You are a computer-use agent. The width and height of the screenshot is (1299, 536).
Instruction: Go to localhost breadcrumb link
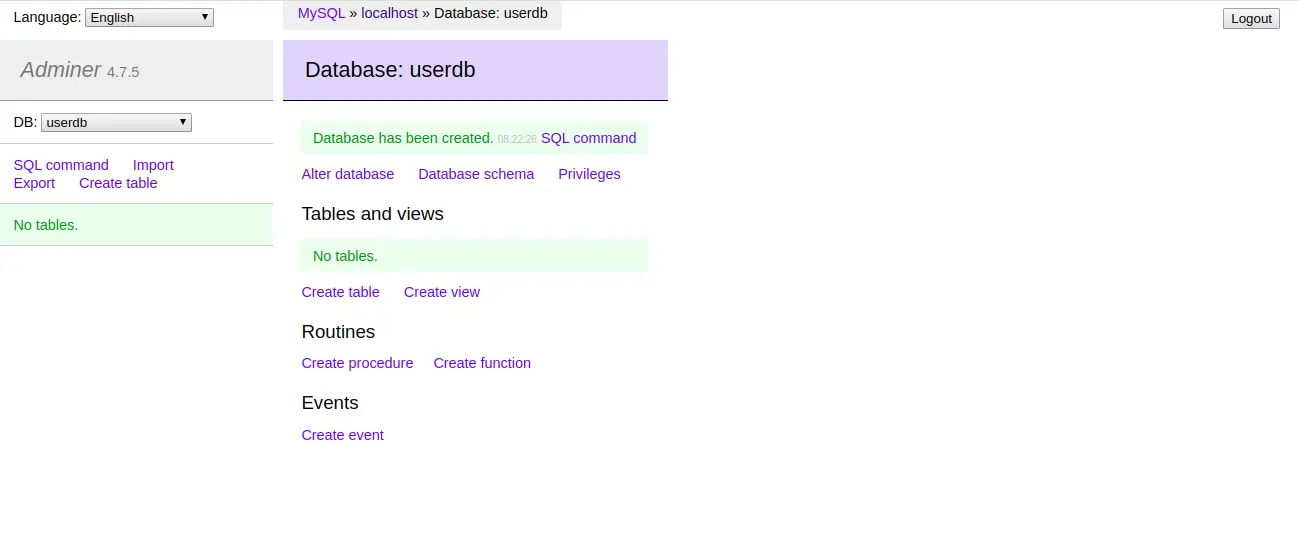(x=389, y=14)
